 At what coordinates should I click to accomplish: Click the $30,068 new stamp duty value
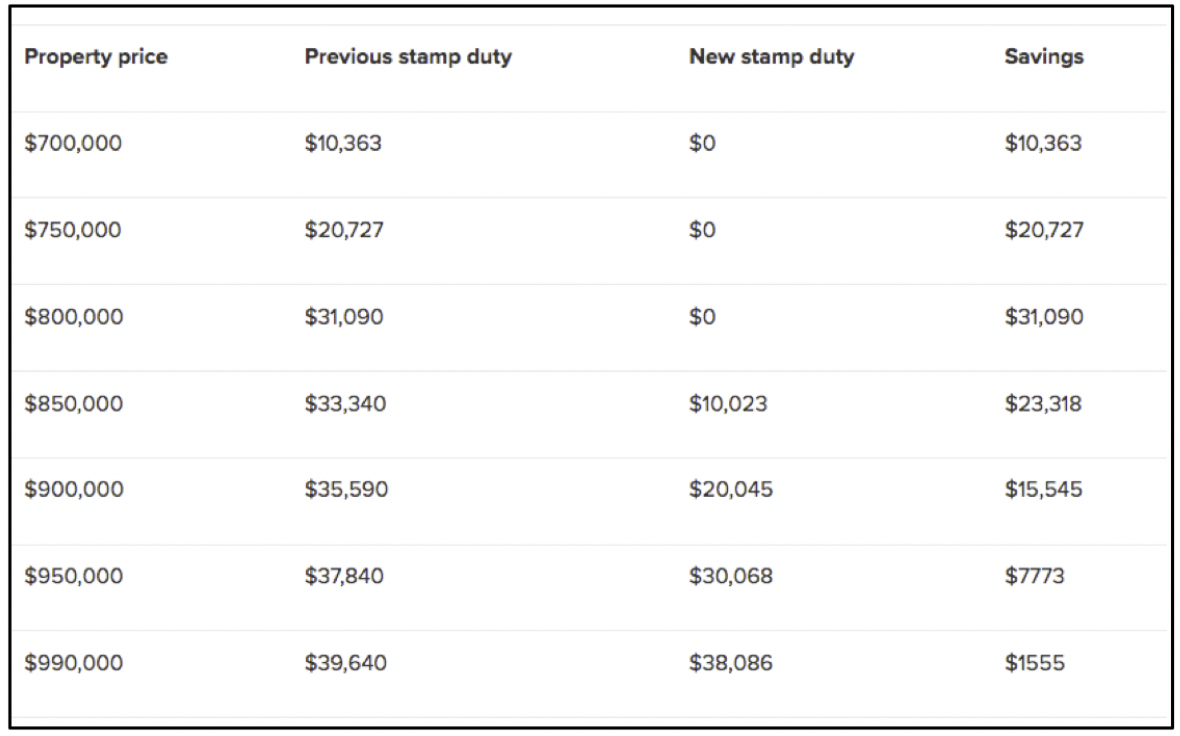pos(731,576)
